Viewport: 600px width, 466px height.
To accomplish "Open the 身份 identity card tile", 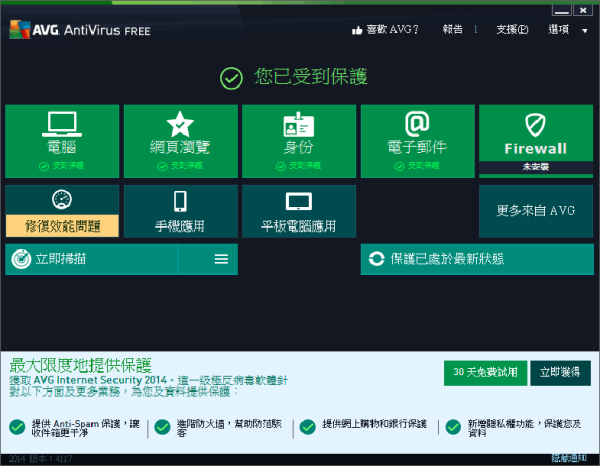I will point(299,141).
